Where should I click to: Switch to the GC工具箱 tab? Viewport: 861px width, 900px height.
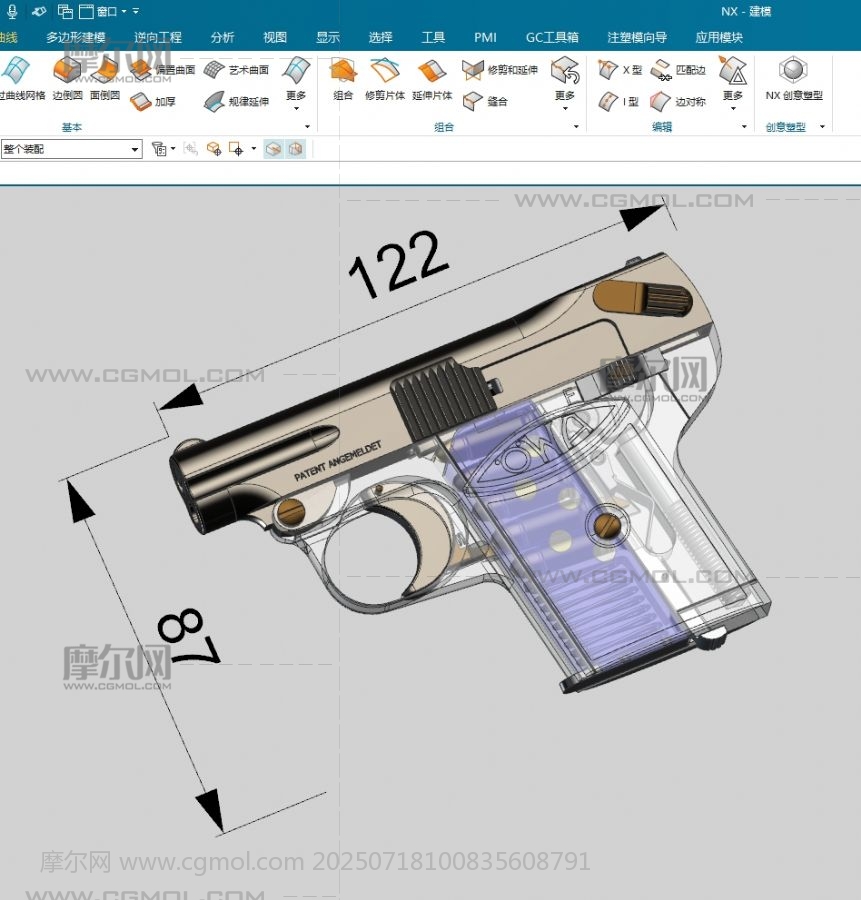coord(552,37)
